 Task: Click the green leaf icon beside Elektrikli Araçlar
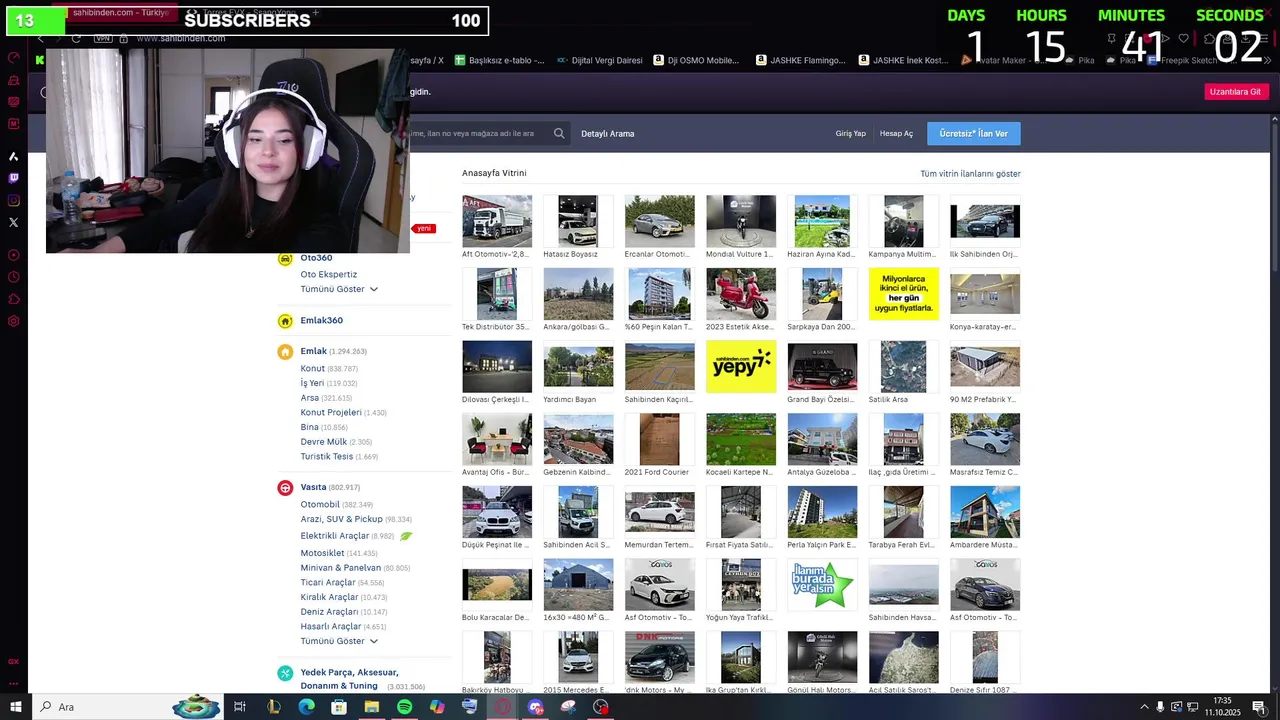406,536
